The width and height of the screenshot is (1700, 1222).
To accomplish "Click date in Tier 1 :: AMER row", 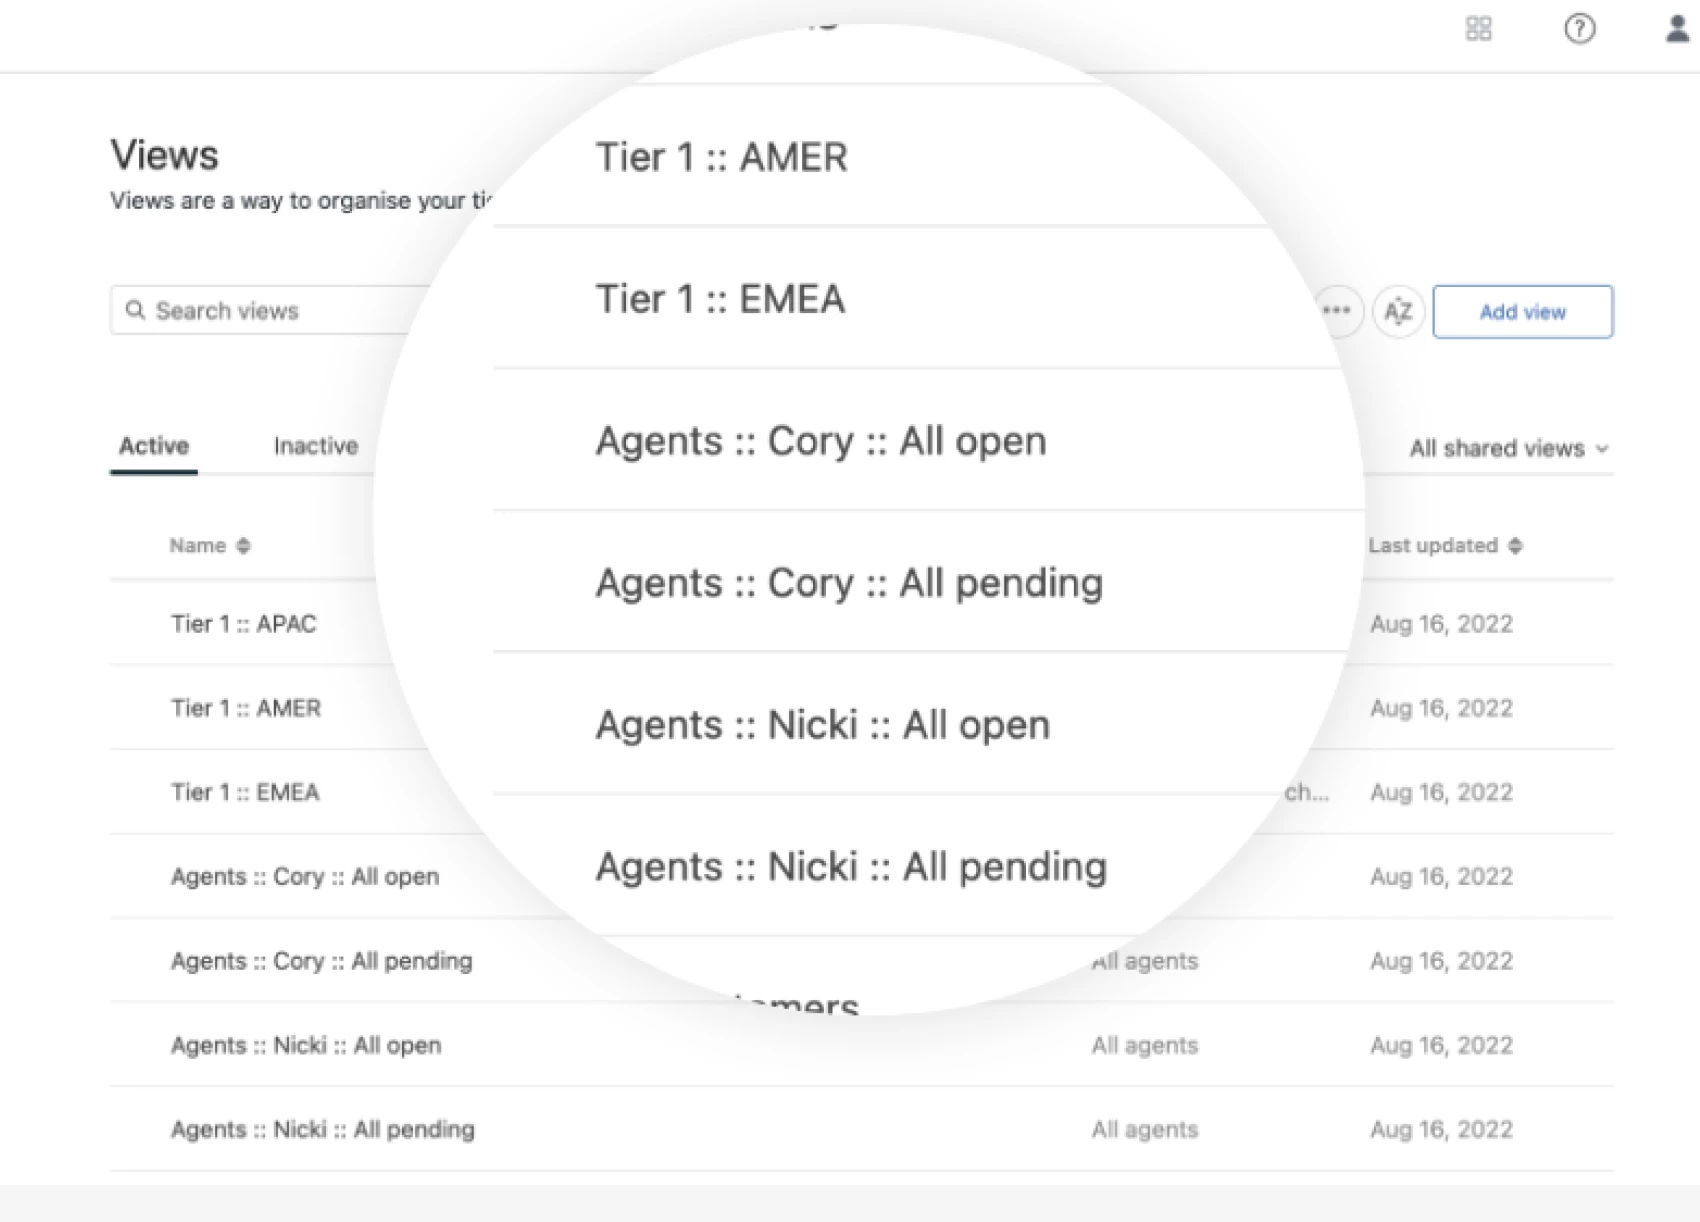I will point(1441,708).
